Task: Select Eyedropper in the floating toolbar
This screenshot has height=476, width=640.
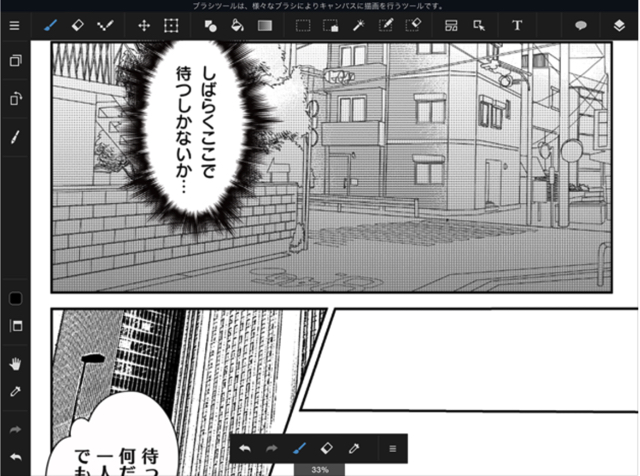Action: [x=353, y=449]
